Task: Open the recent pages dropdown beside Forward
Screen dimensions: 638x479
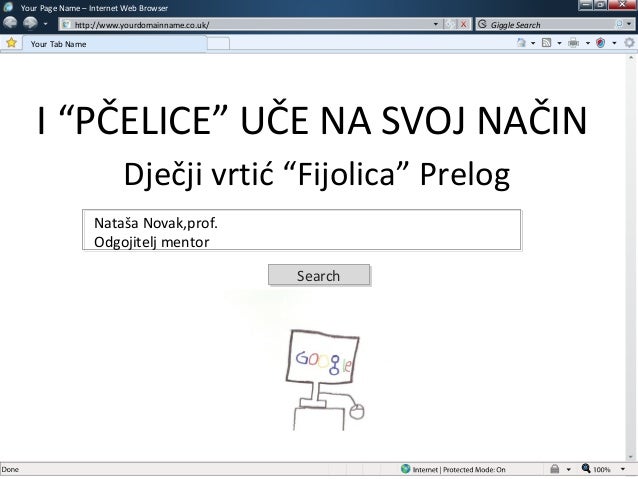Action: click(x=45, y=24)
